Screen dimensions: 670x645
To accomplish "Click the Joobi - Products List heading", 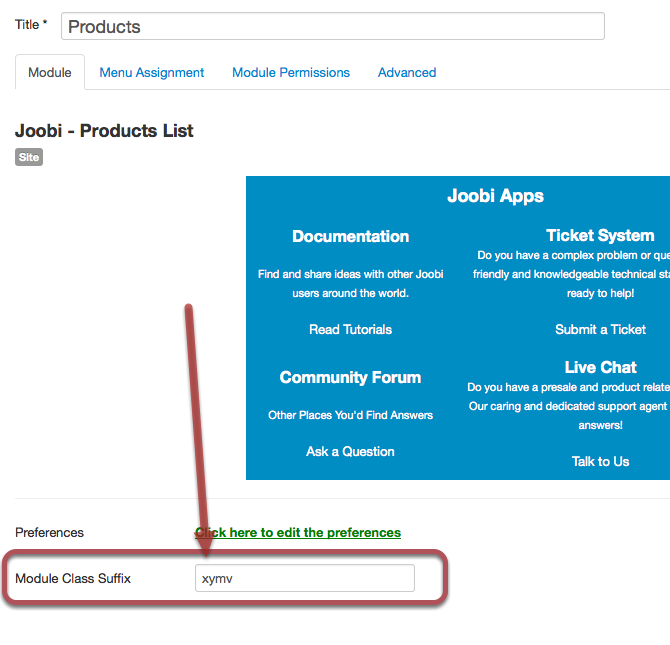I will point(104,130).
